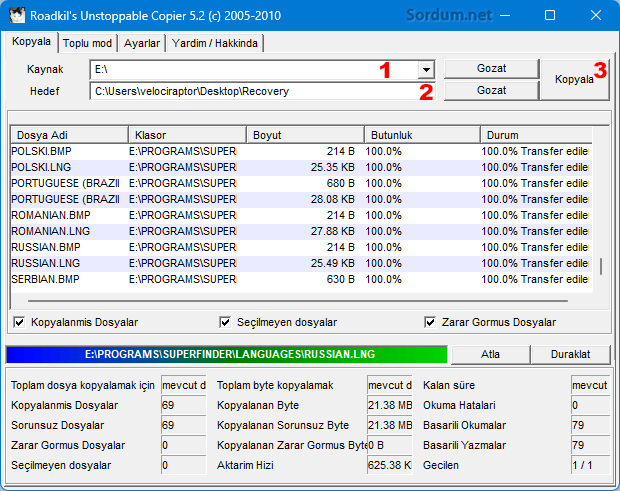This screenshot has width=620, height=491.
Task: Click the horizontal scrollbar under file list
Action: pos(298,301)
